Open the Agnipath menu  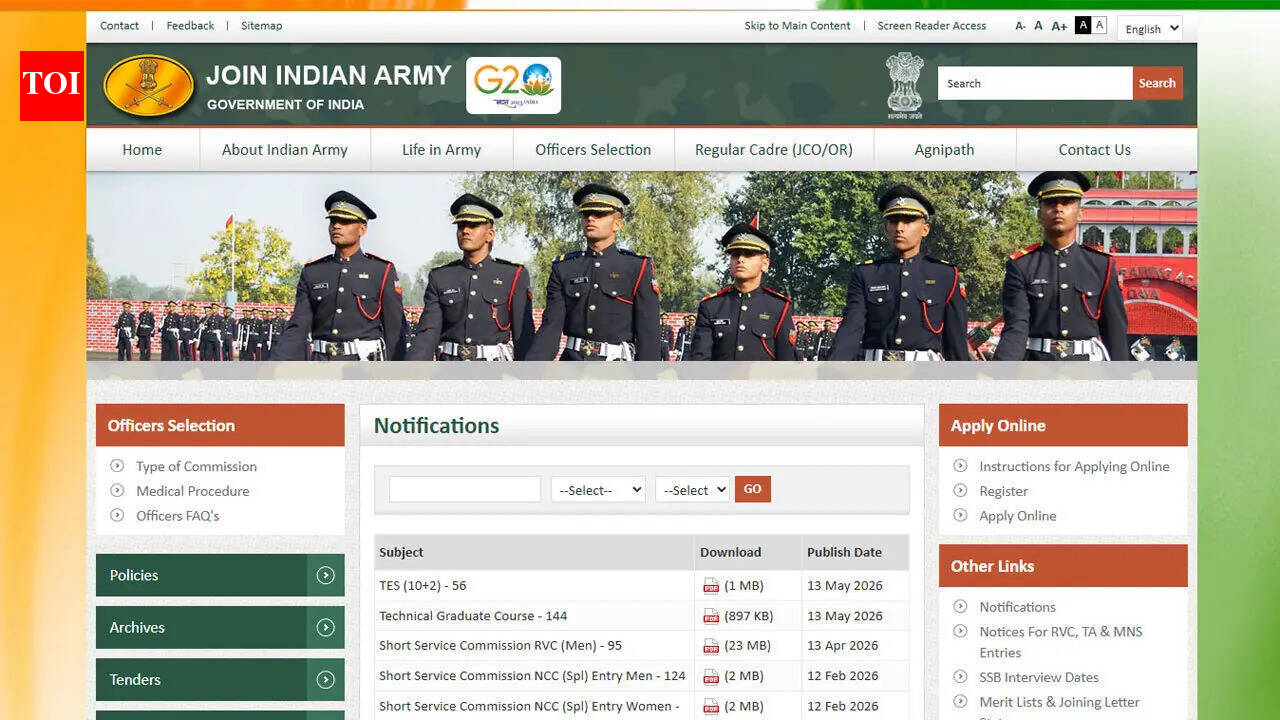[944, 150]
